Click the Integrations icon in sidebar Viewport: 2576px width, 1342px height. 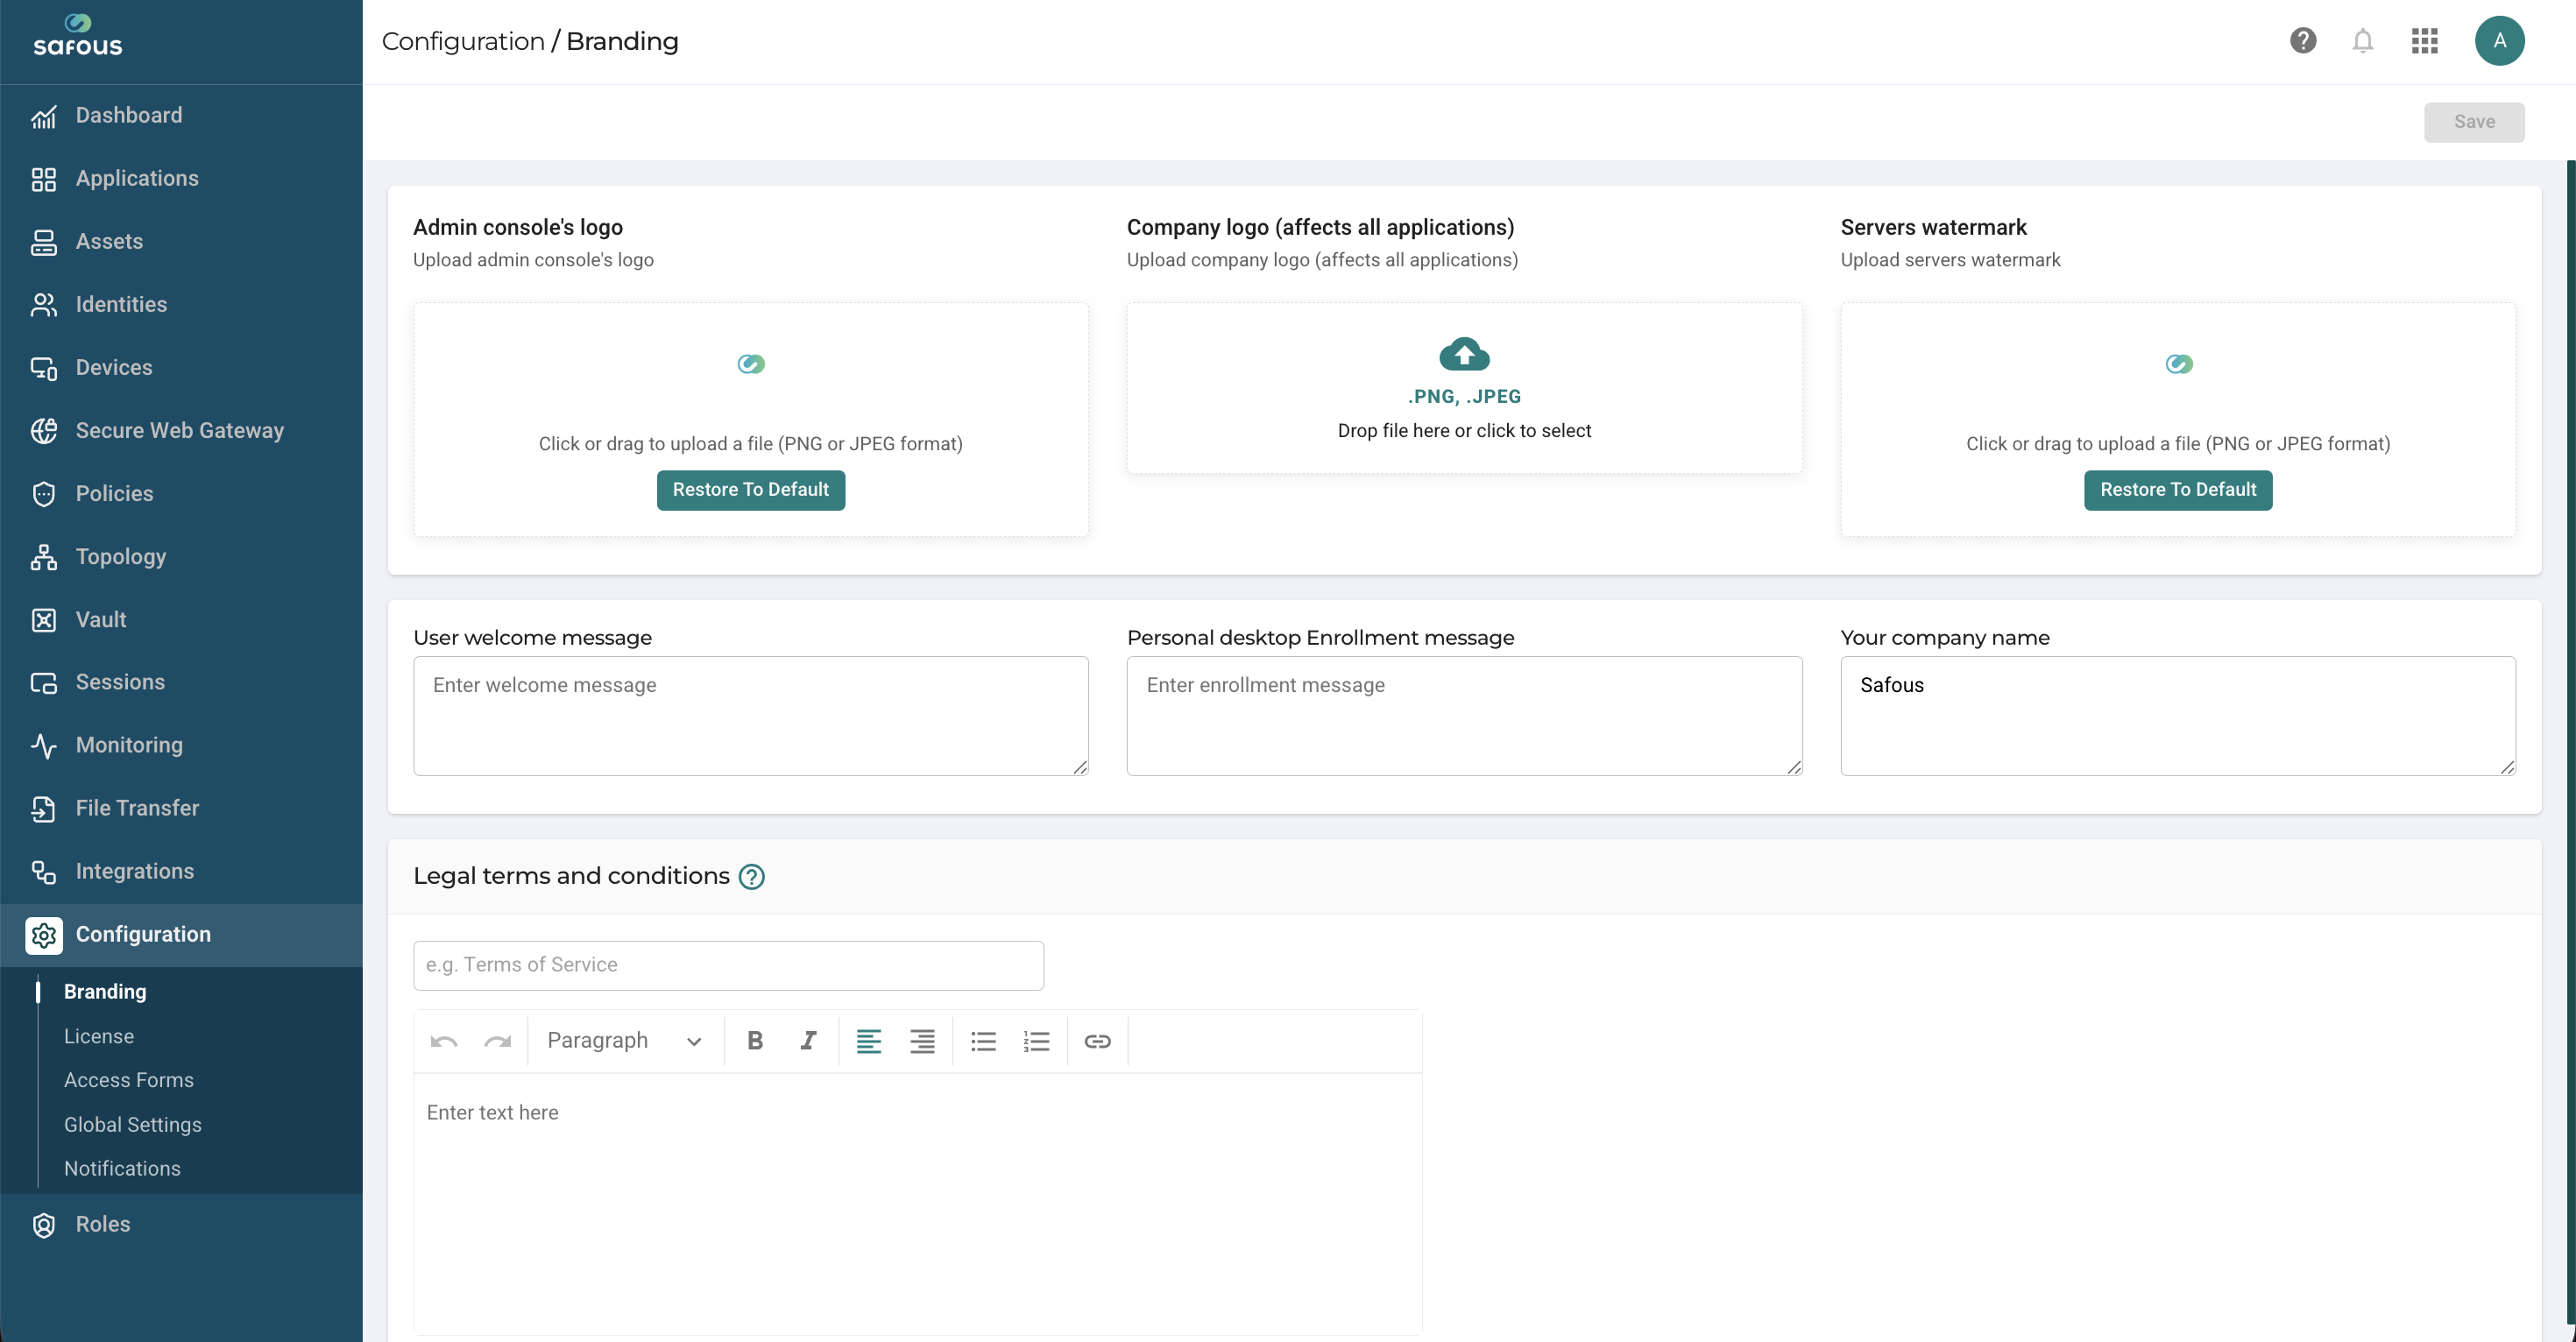click(x=43, y=872)
